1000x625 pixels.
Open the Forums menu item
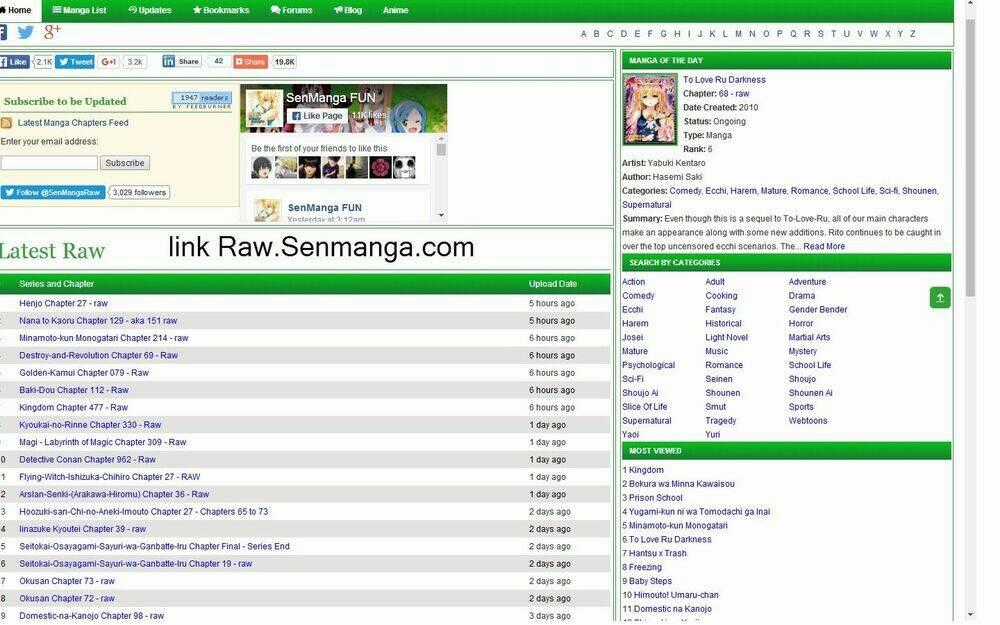(291, 10)
